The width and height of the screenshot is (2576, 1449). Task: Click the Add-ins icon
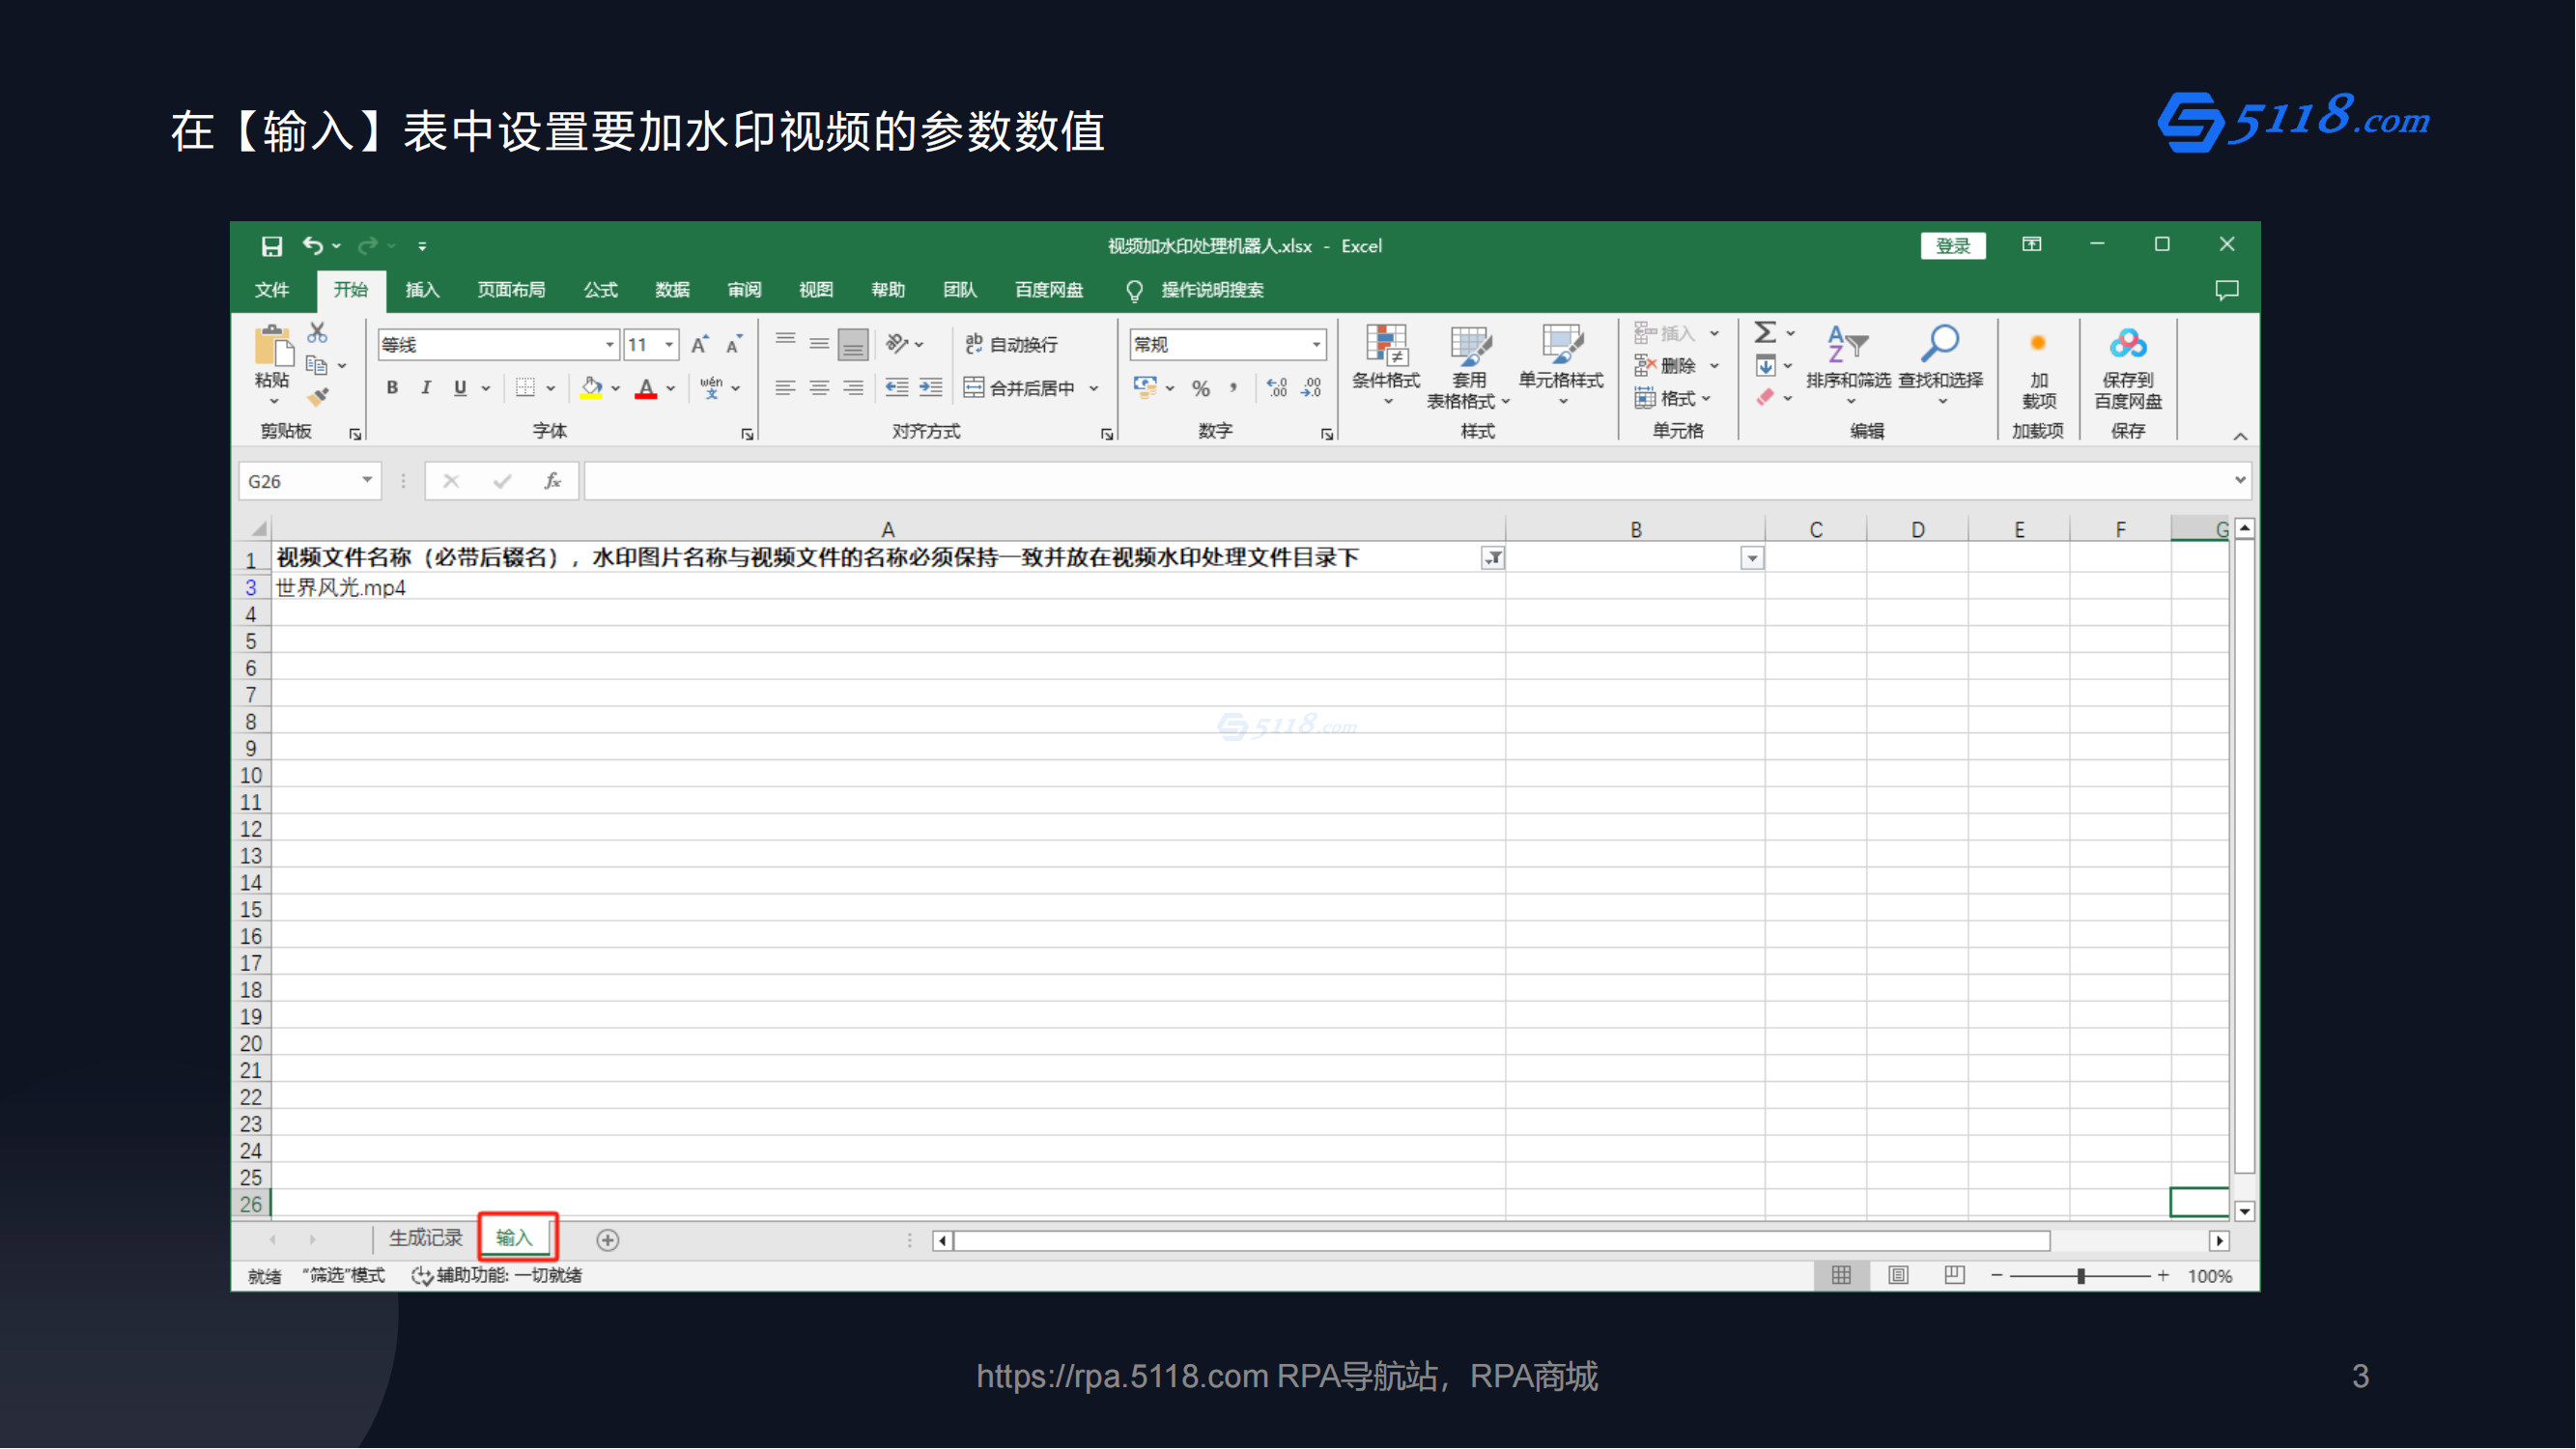2038,345
